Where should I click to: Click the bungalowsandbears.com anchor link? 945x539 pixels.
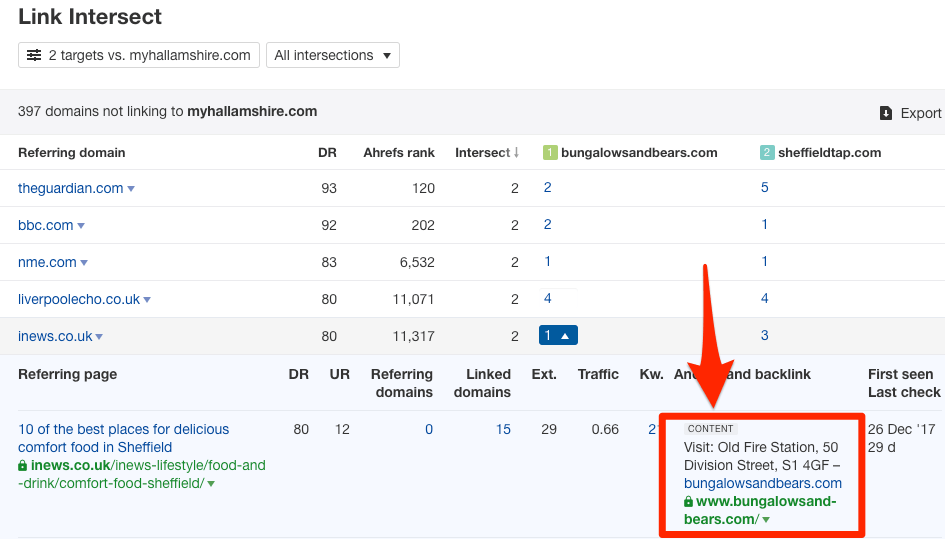click(762, 484)
